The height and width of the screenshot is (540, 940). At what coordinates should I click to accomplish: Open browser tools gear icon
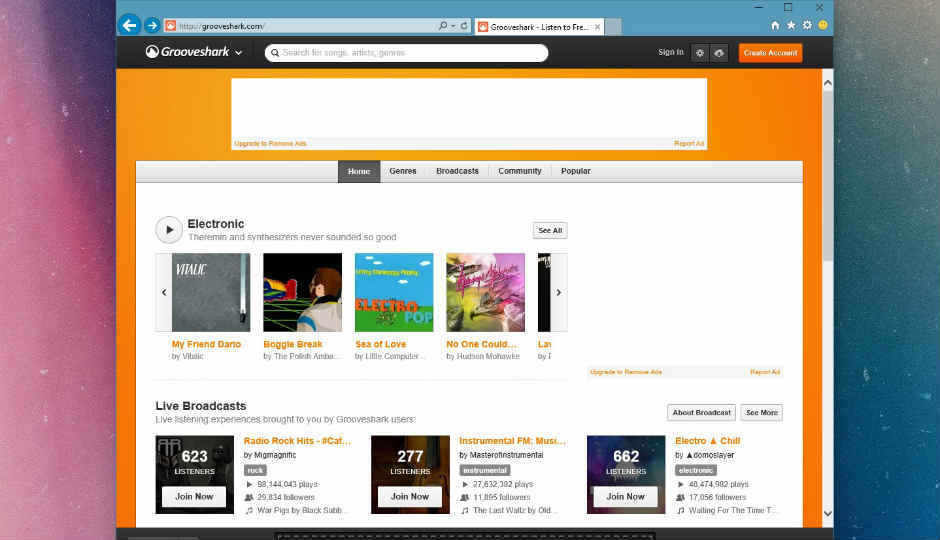click(807, 25)
